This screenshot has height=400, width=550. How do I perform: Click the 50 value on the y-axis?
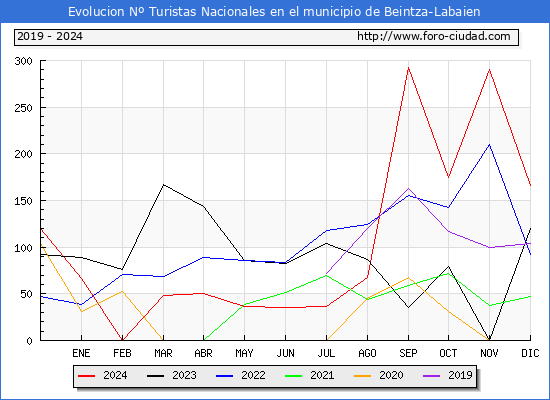pos(26,294)
